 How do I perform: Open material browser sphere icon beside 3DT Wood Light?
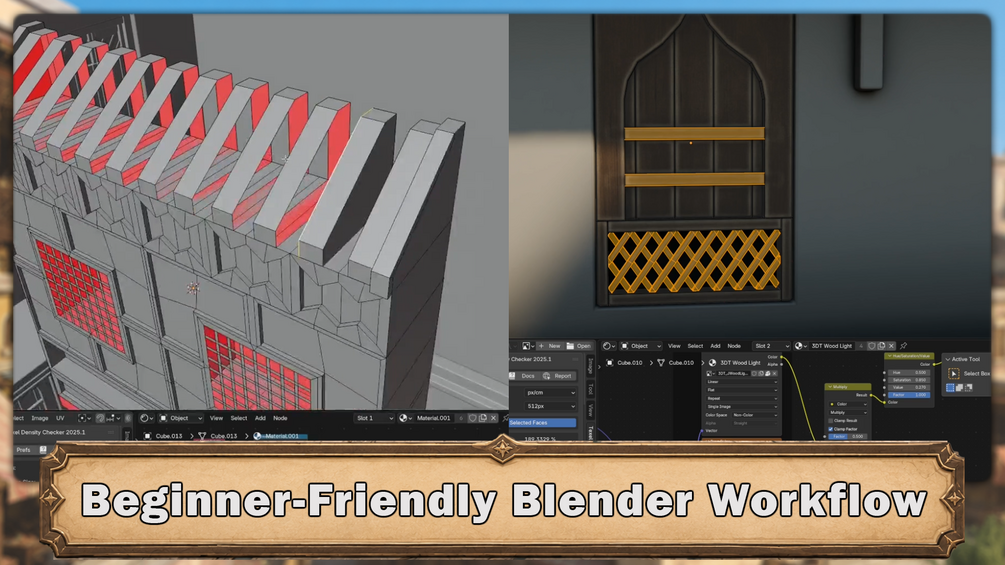[801, 346]
